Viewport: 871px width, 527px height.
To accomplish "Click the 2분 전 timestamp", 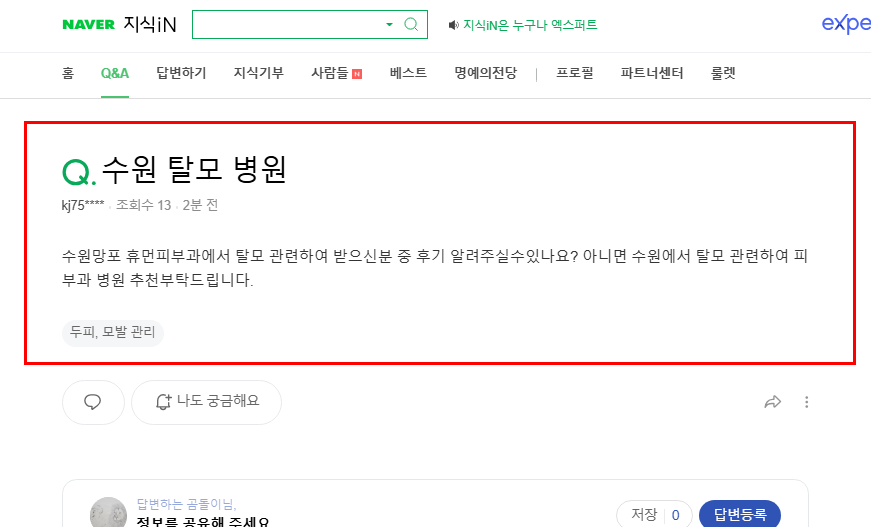I will [200, 205].
